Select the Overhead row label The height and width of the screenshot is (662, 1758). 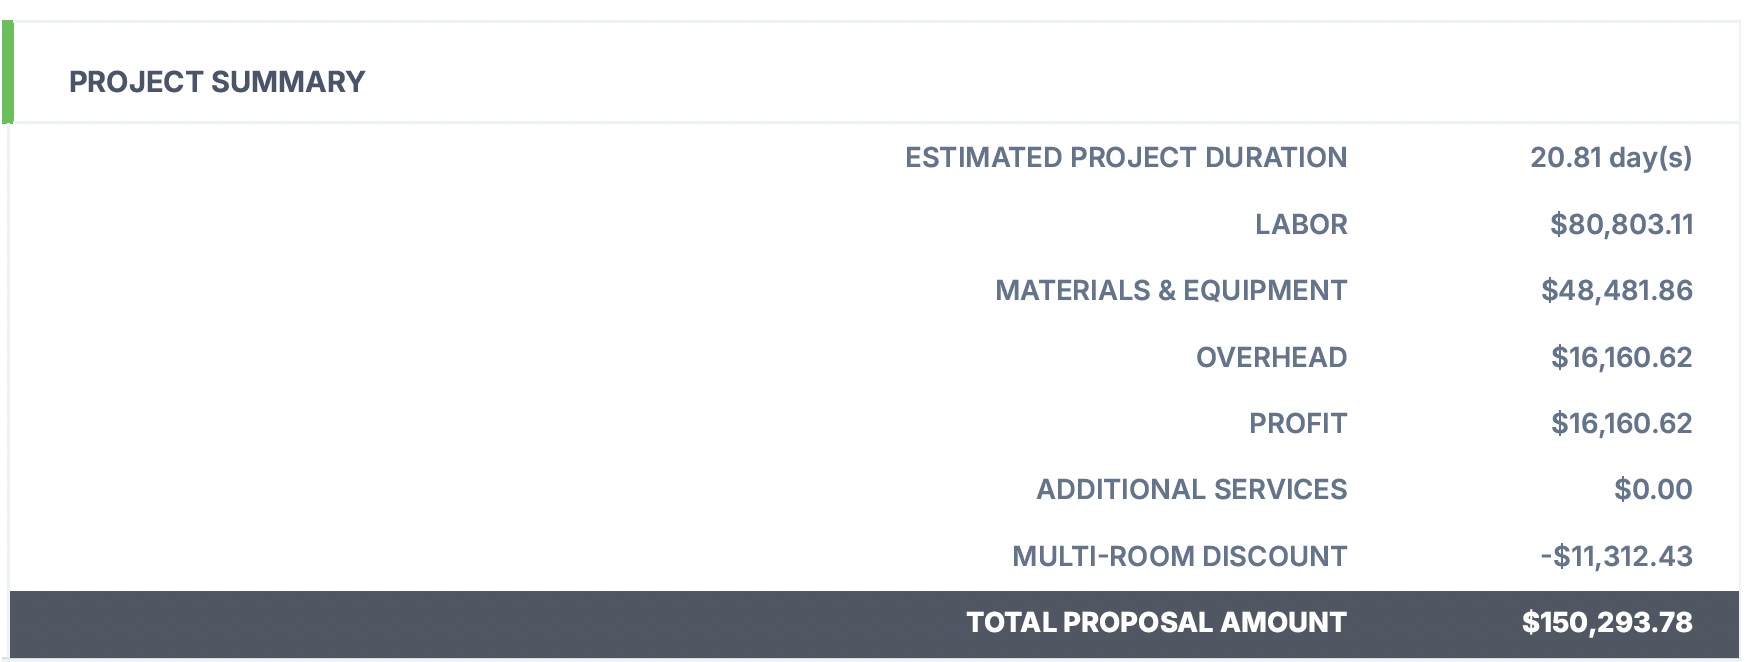[x=1271, y=357]
